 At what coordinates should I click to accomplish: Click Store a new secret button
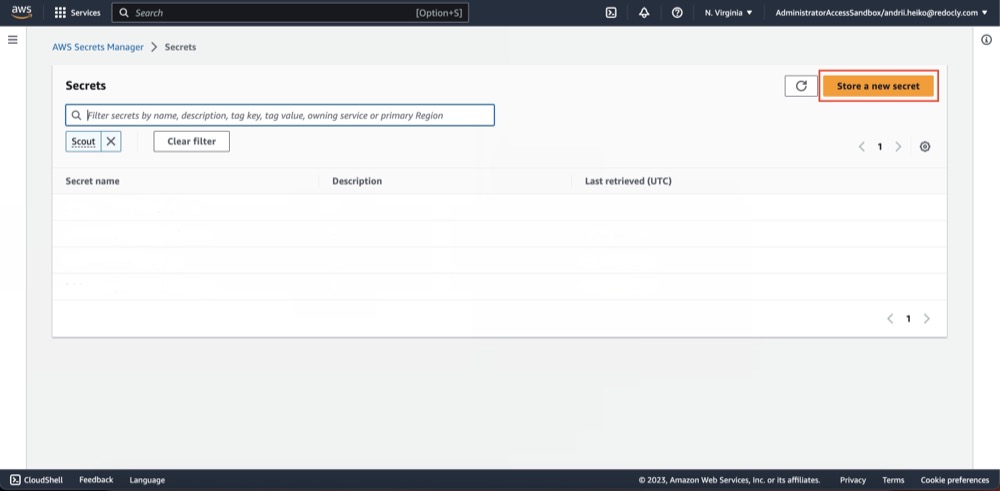click(x=878, y=86)
